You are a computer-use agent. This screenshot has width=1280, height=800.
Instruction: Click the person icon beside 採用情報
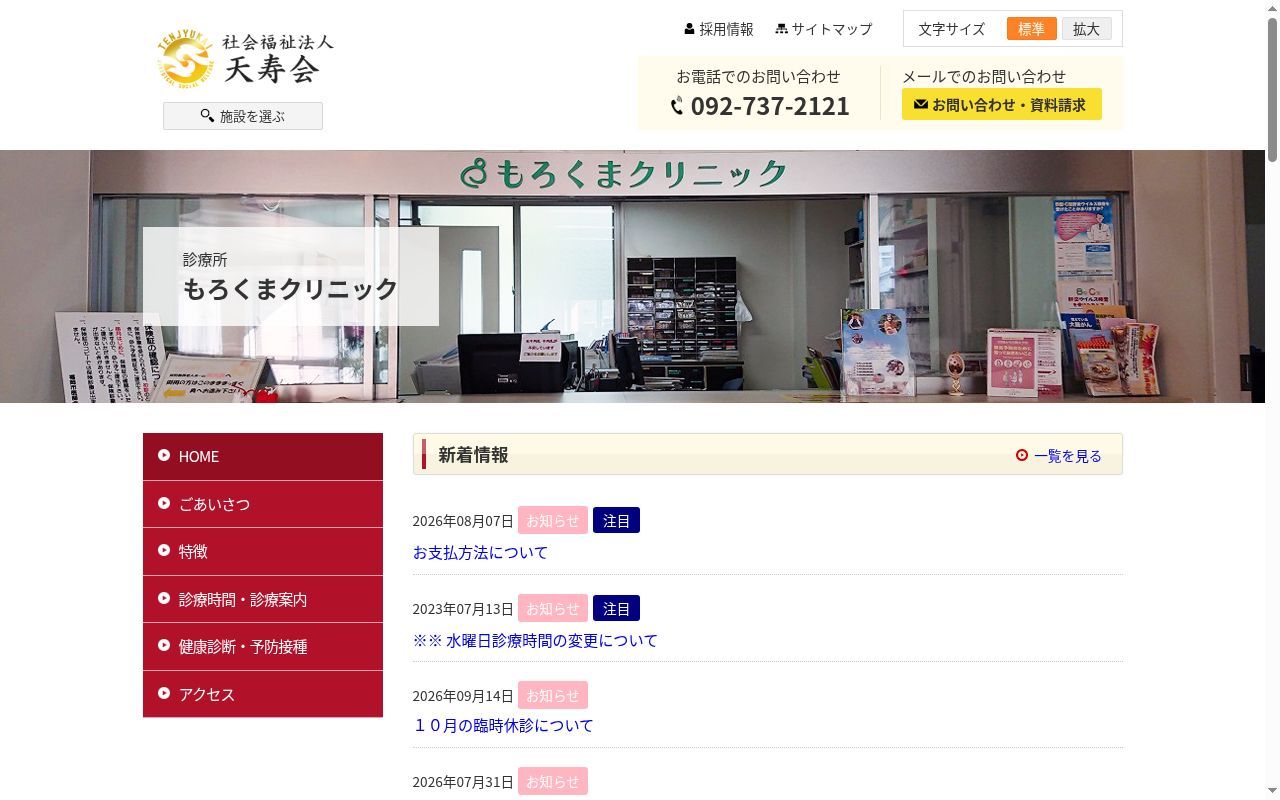pyautogui.click(x=689, y=29)
